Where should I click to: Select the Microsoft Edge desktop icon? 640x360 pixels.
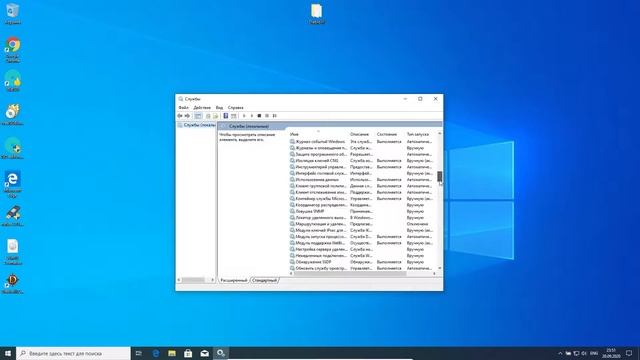click(13, 184)
